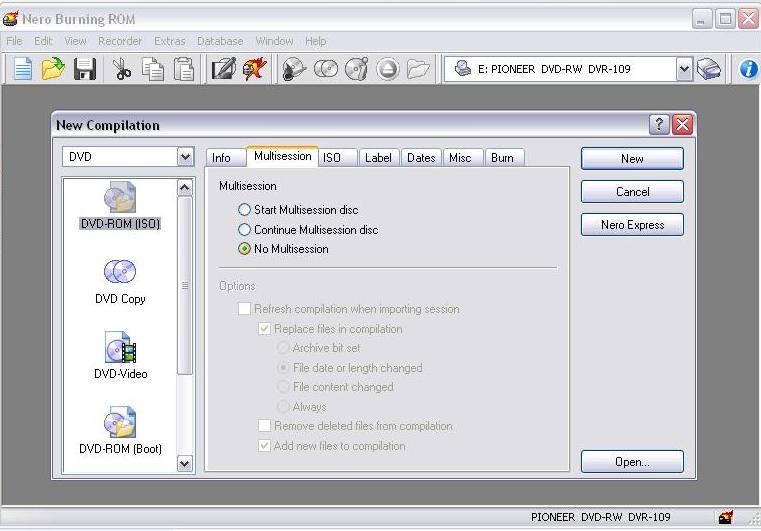Viewport: 761px width, 531px height.
Task: Open the View menu
Action: [x=75, y=41]
